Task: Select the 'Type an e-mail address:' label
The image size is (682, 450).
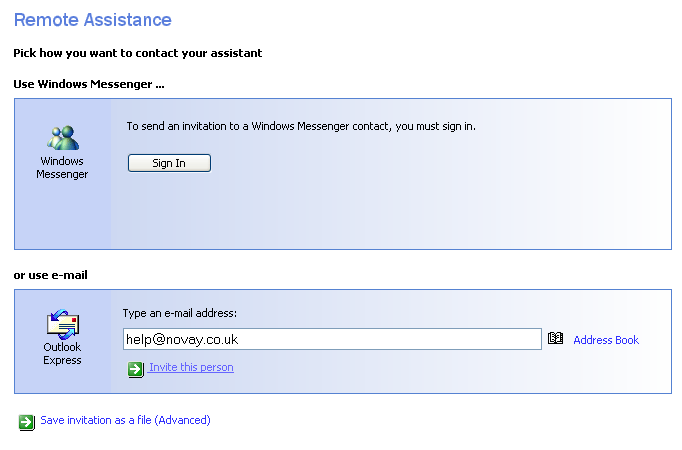Action: (179, 313)
